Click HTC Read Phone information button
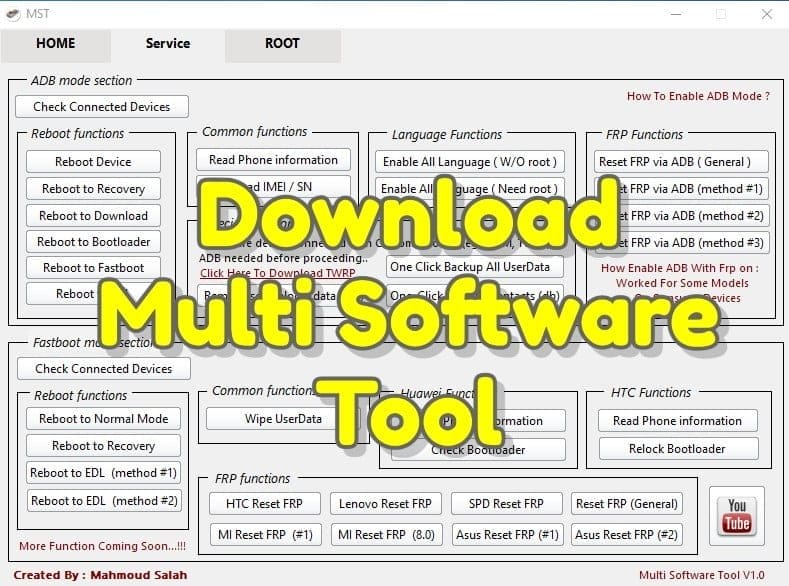789x586 pixels. (x=678, y=421)
